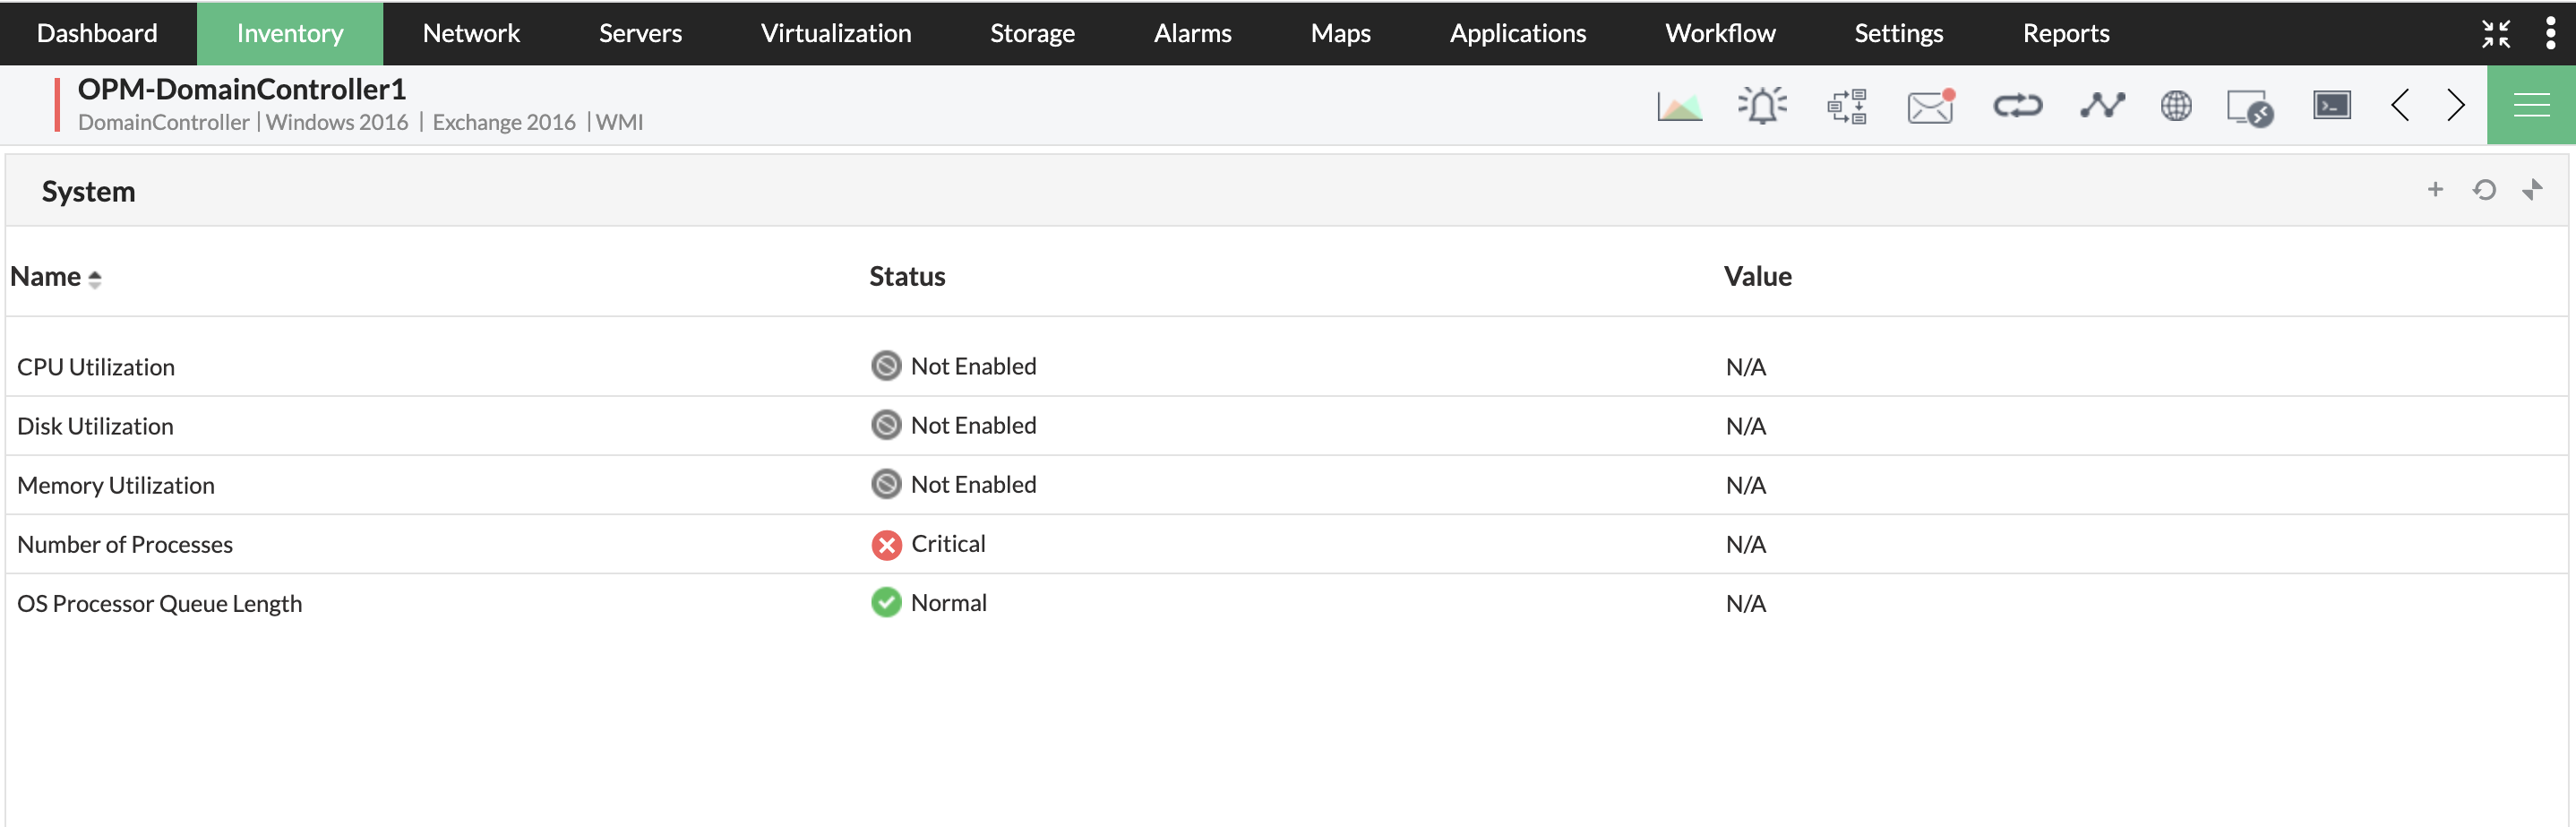Click the loop arrows icon
The height and width of the screenshot is (827, 2576).
2017,106
